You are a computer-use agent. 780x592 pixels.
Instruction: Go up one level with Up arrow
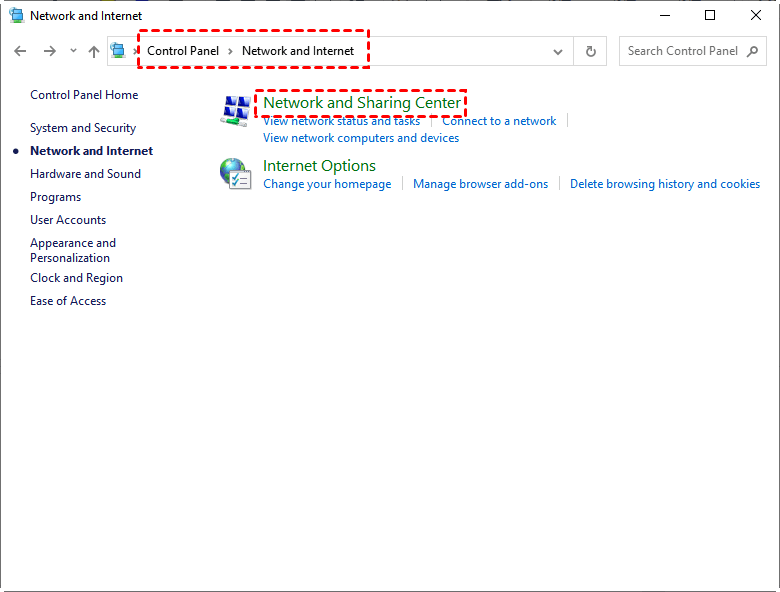click(94, 51)
